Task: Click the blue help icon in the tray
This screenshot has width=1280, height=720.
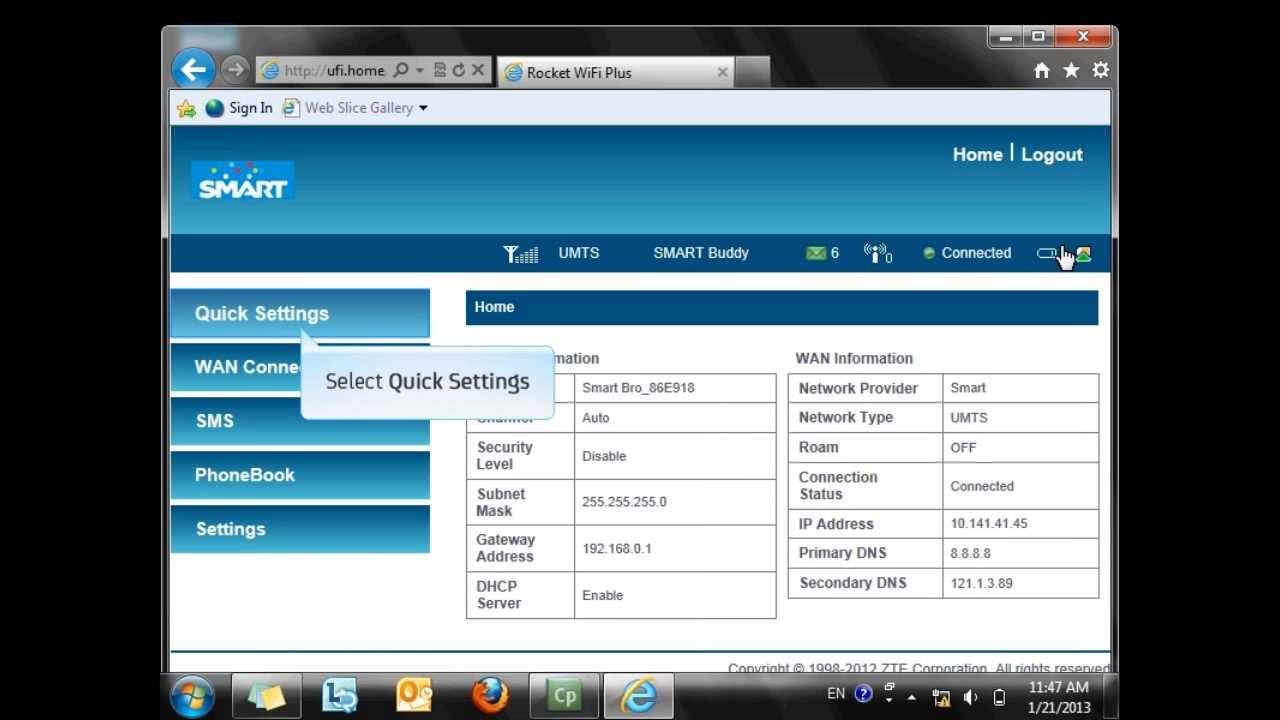Action: click(864, 694)
